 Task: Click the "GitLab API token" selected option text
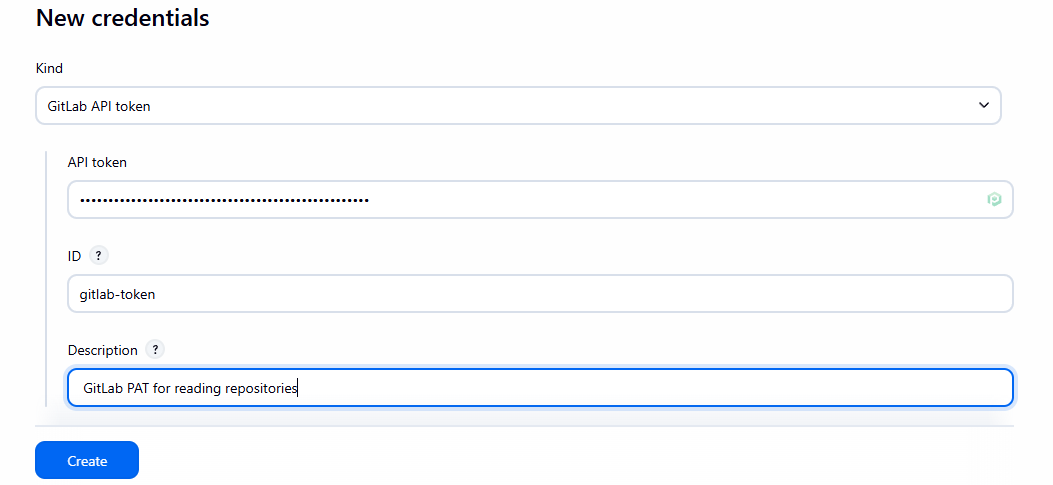pos(99,105)
